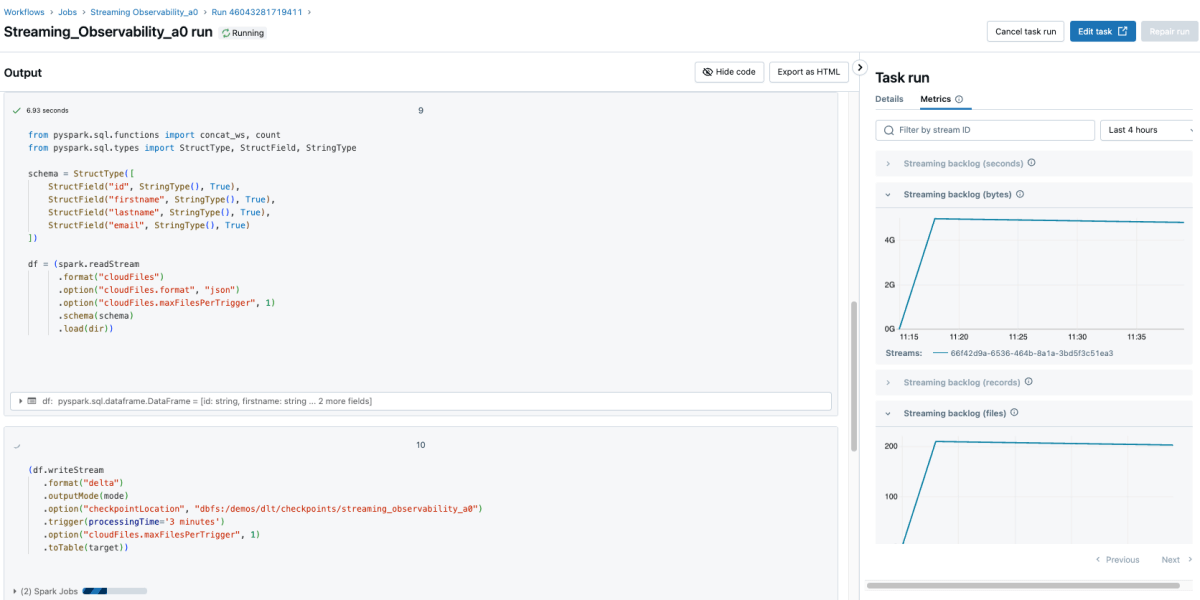Click the 11:20 tick on bytes chart
1200x600 pixels.
point(959,336)
